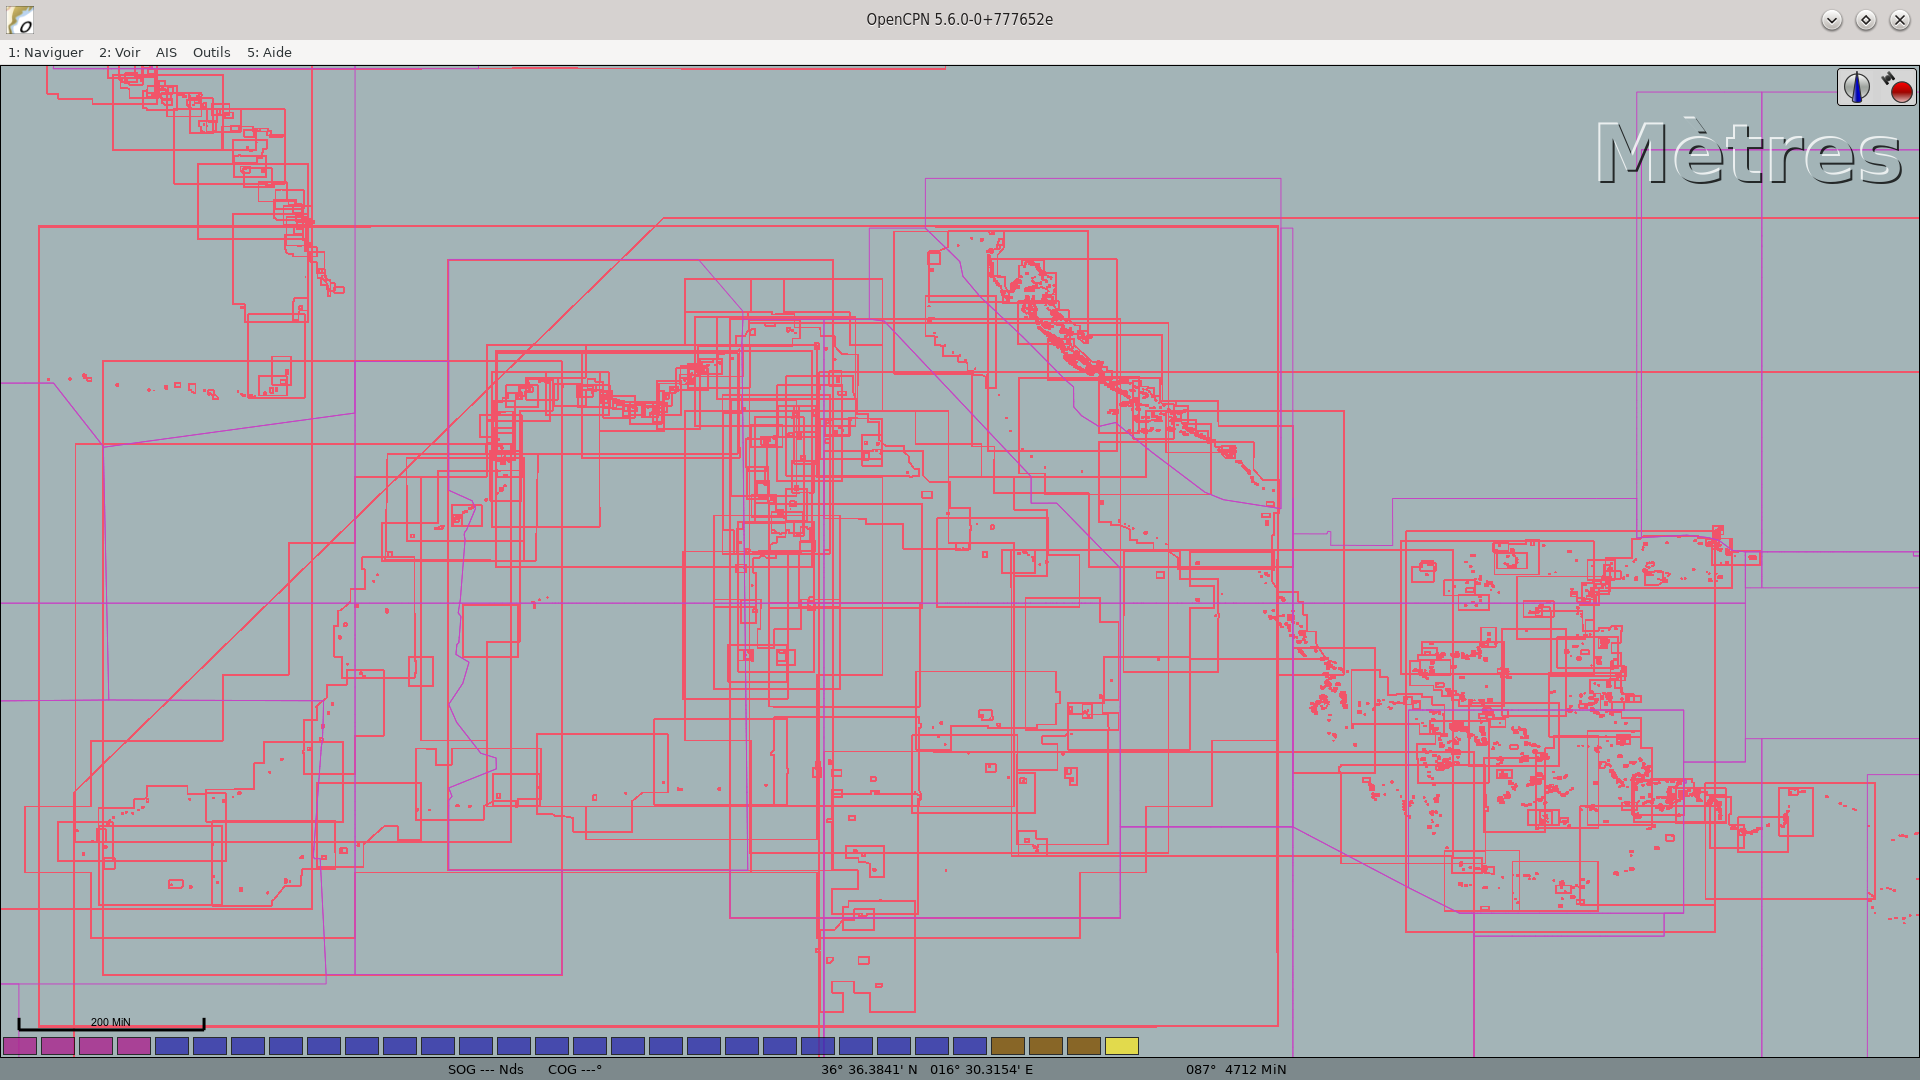Select the yellow chart in the chart bar
Viewport: 1920px width, 1080px height.
[x=1123, y=1046]
